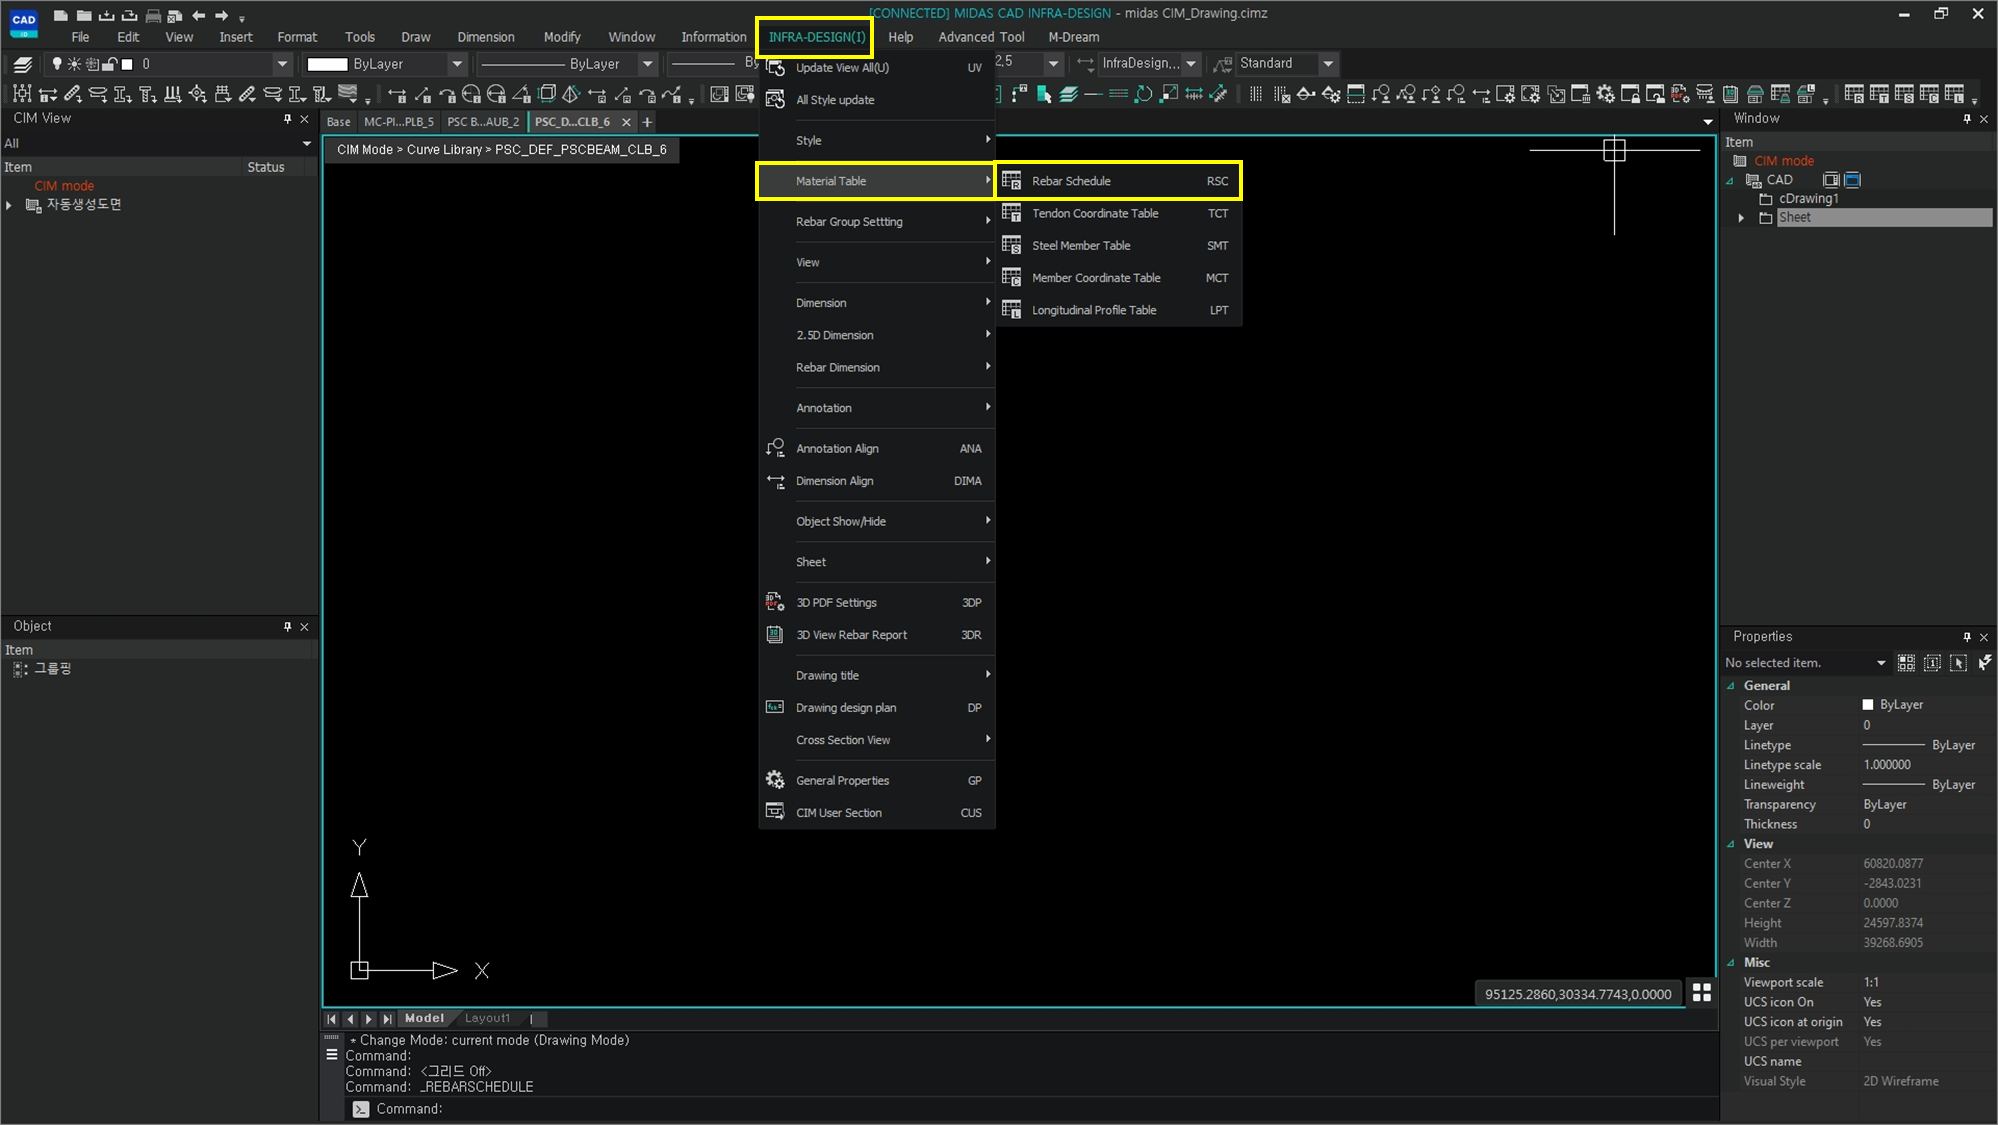Switch to the Base tab
This screenshot has height=1125, width=1998.
pyautogui.click(x=339, y=122)
